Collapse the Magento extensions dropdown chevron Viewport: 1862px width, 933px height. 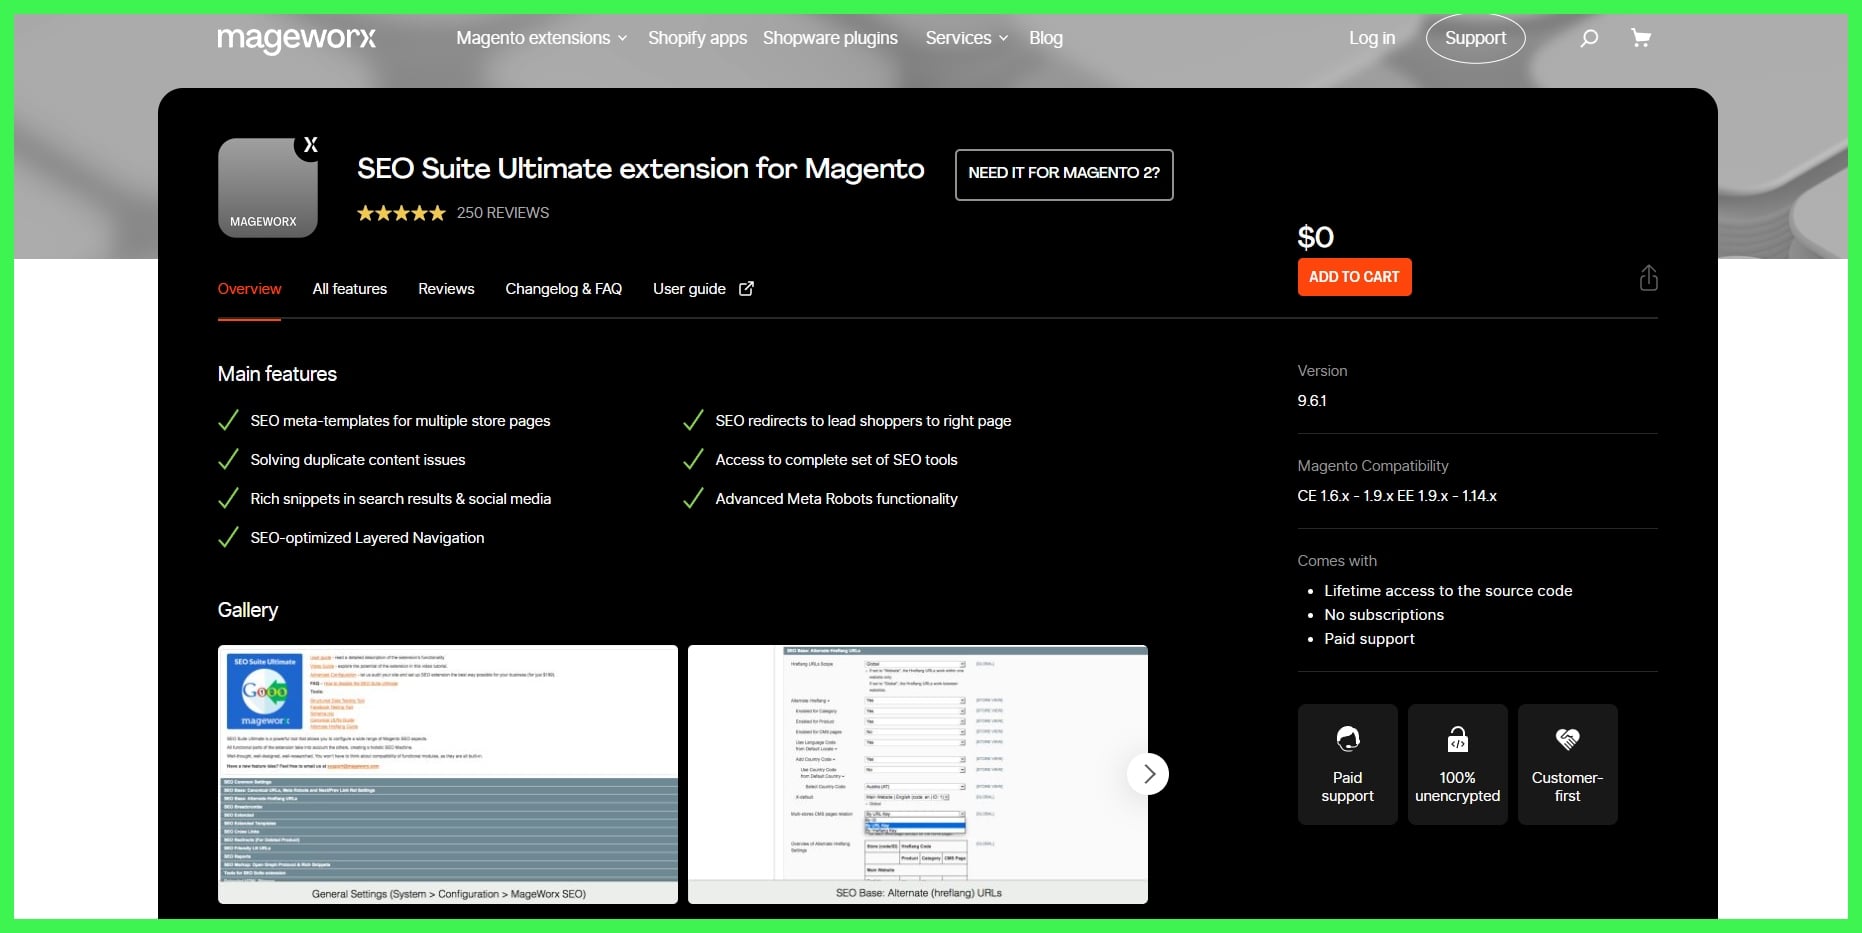tap(622, 38)
